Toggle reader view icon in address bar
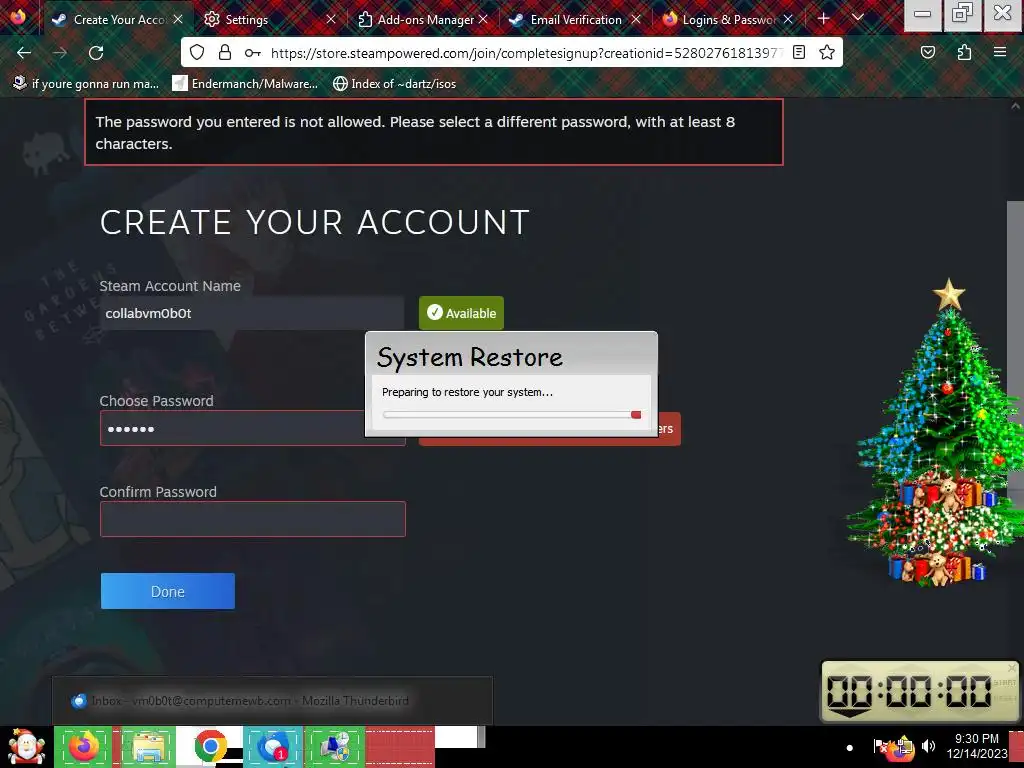Image resolution: width=1024 pixels, height=768 pixels. tap(799, 52)
